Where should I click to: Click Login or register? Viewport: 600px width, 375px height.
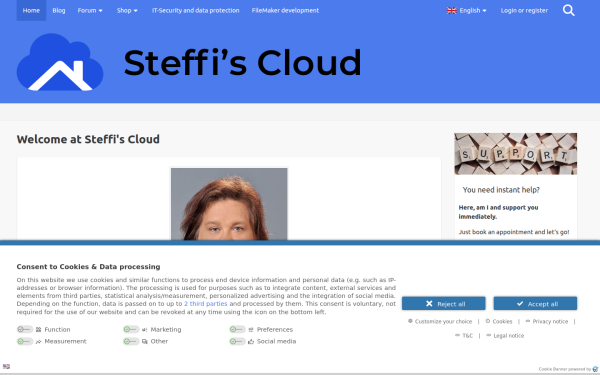coord(524,10)
